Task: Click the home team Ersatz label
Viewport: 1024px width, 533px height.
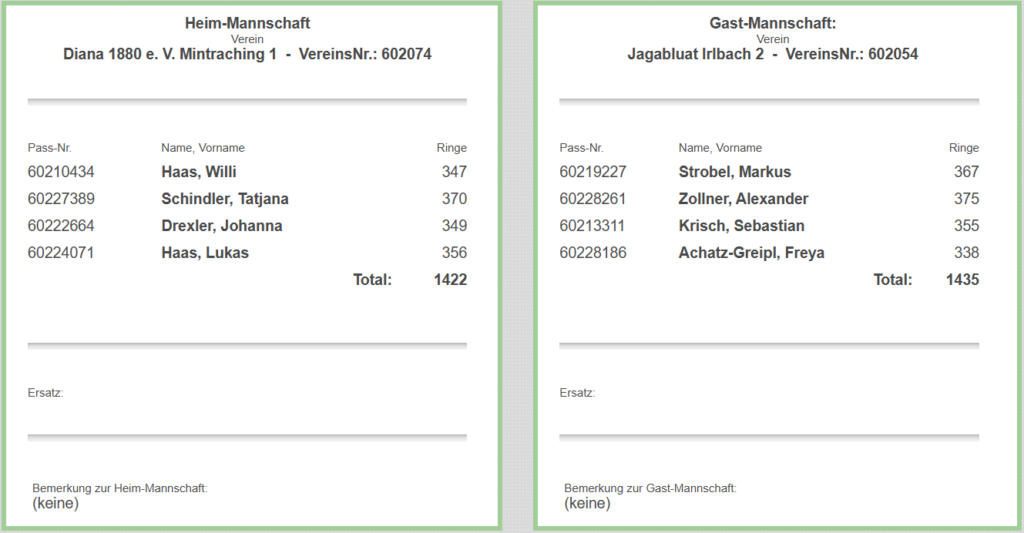Action: coord(45,393)
